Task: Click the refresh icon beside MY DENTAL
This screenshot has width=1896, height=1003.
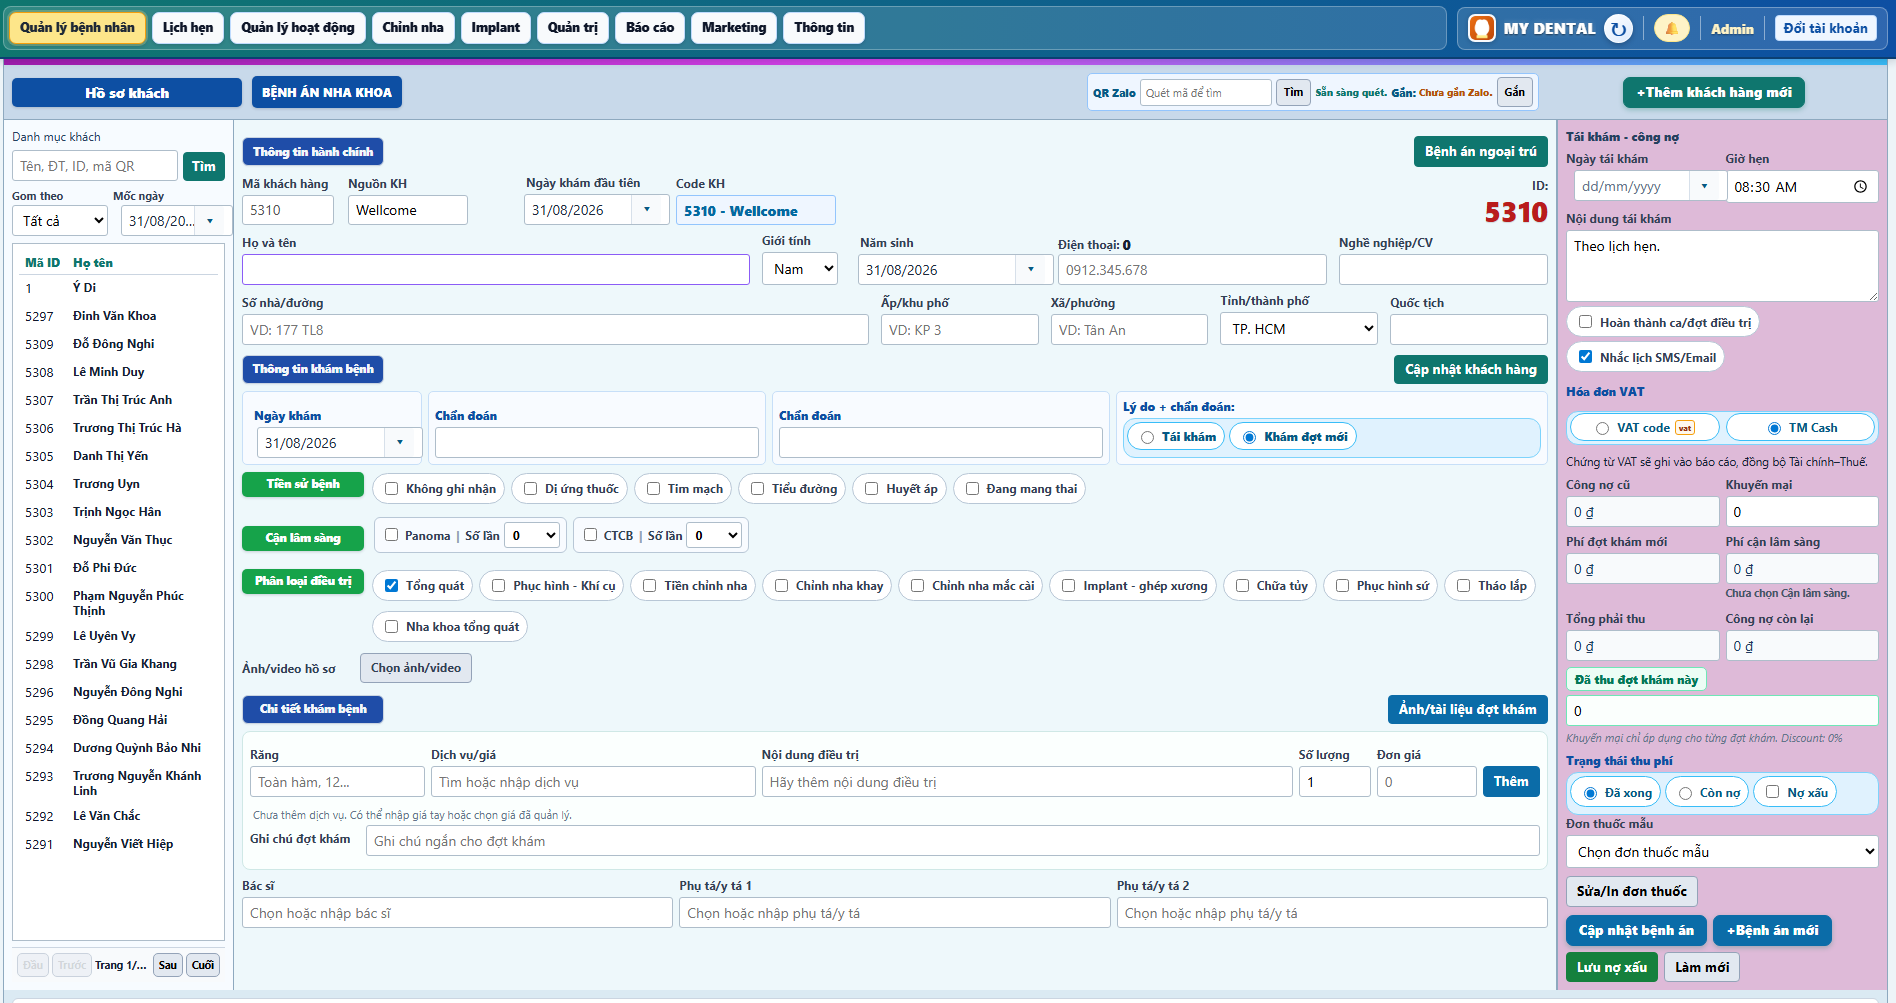Action: pos(1618,28)
